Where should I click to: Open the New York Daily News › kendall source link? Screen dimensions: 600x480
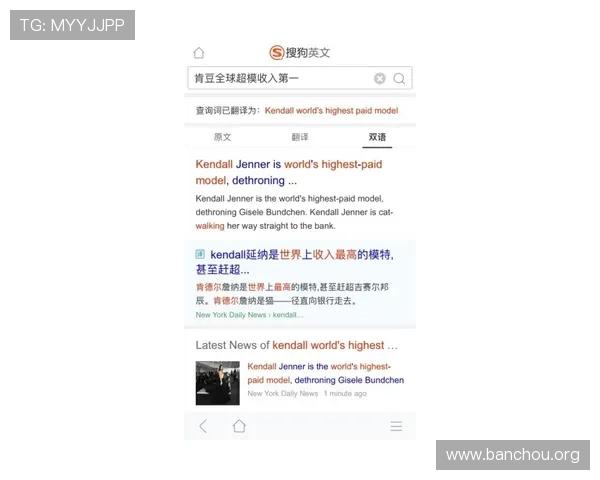point(249,315)
